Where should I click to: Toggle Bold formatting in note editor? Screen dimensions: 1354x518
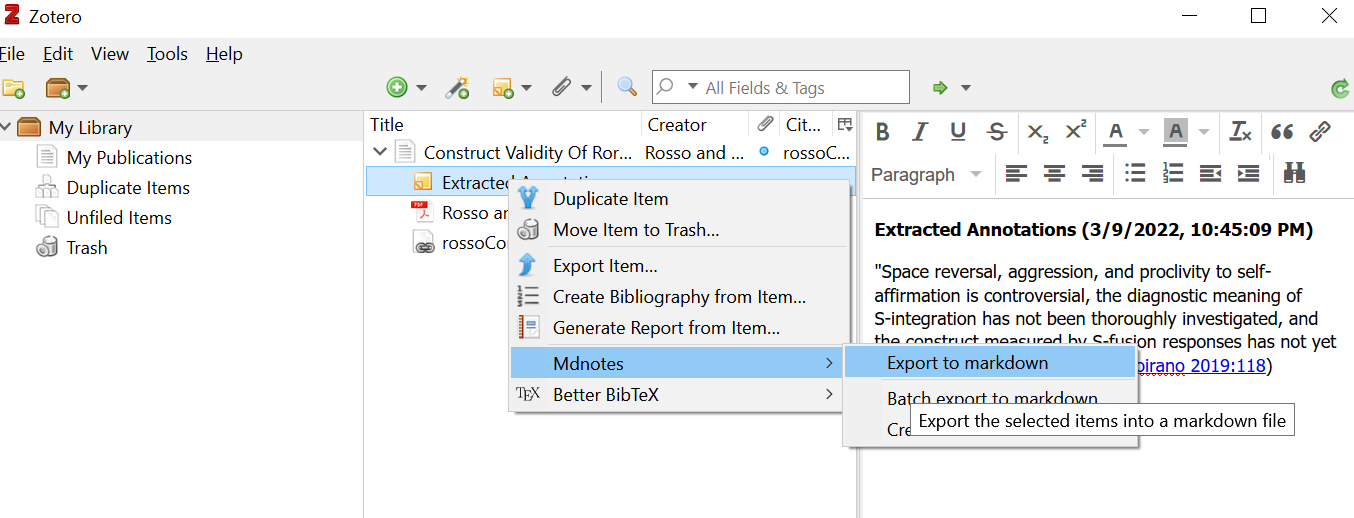pos(882,131)
